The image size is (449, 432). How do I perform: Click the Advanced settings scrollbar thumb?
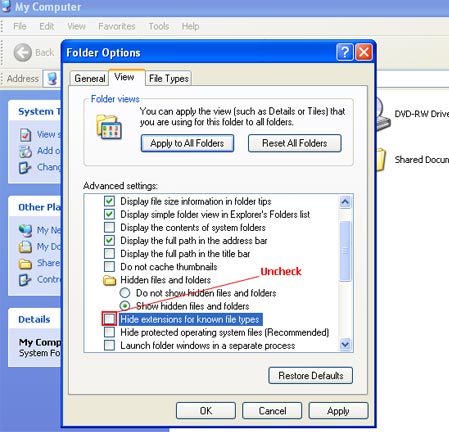click(x=345, y=251)
